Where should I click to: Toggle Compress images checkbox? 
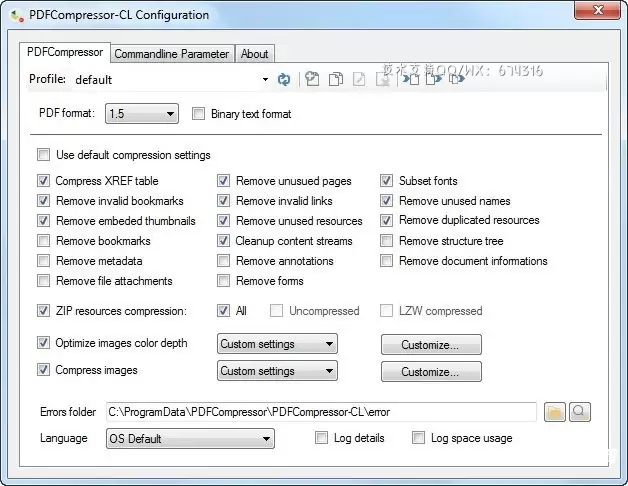click(x=43, y=370)
